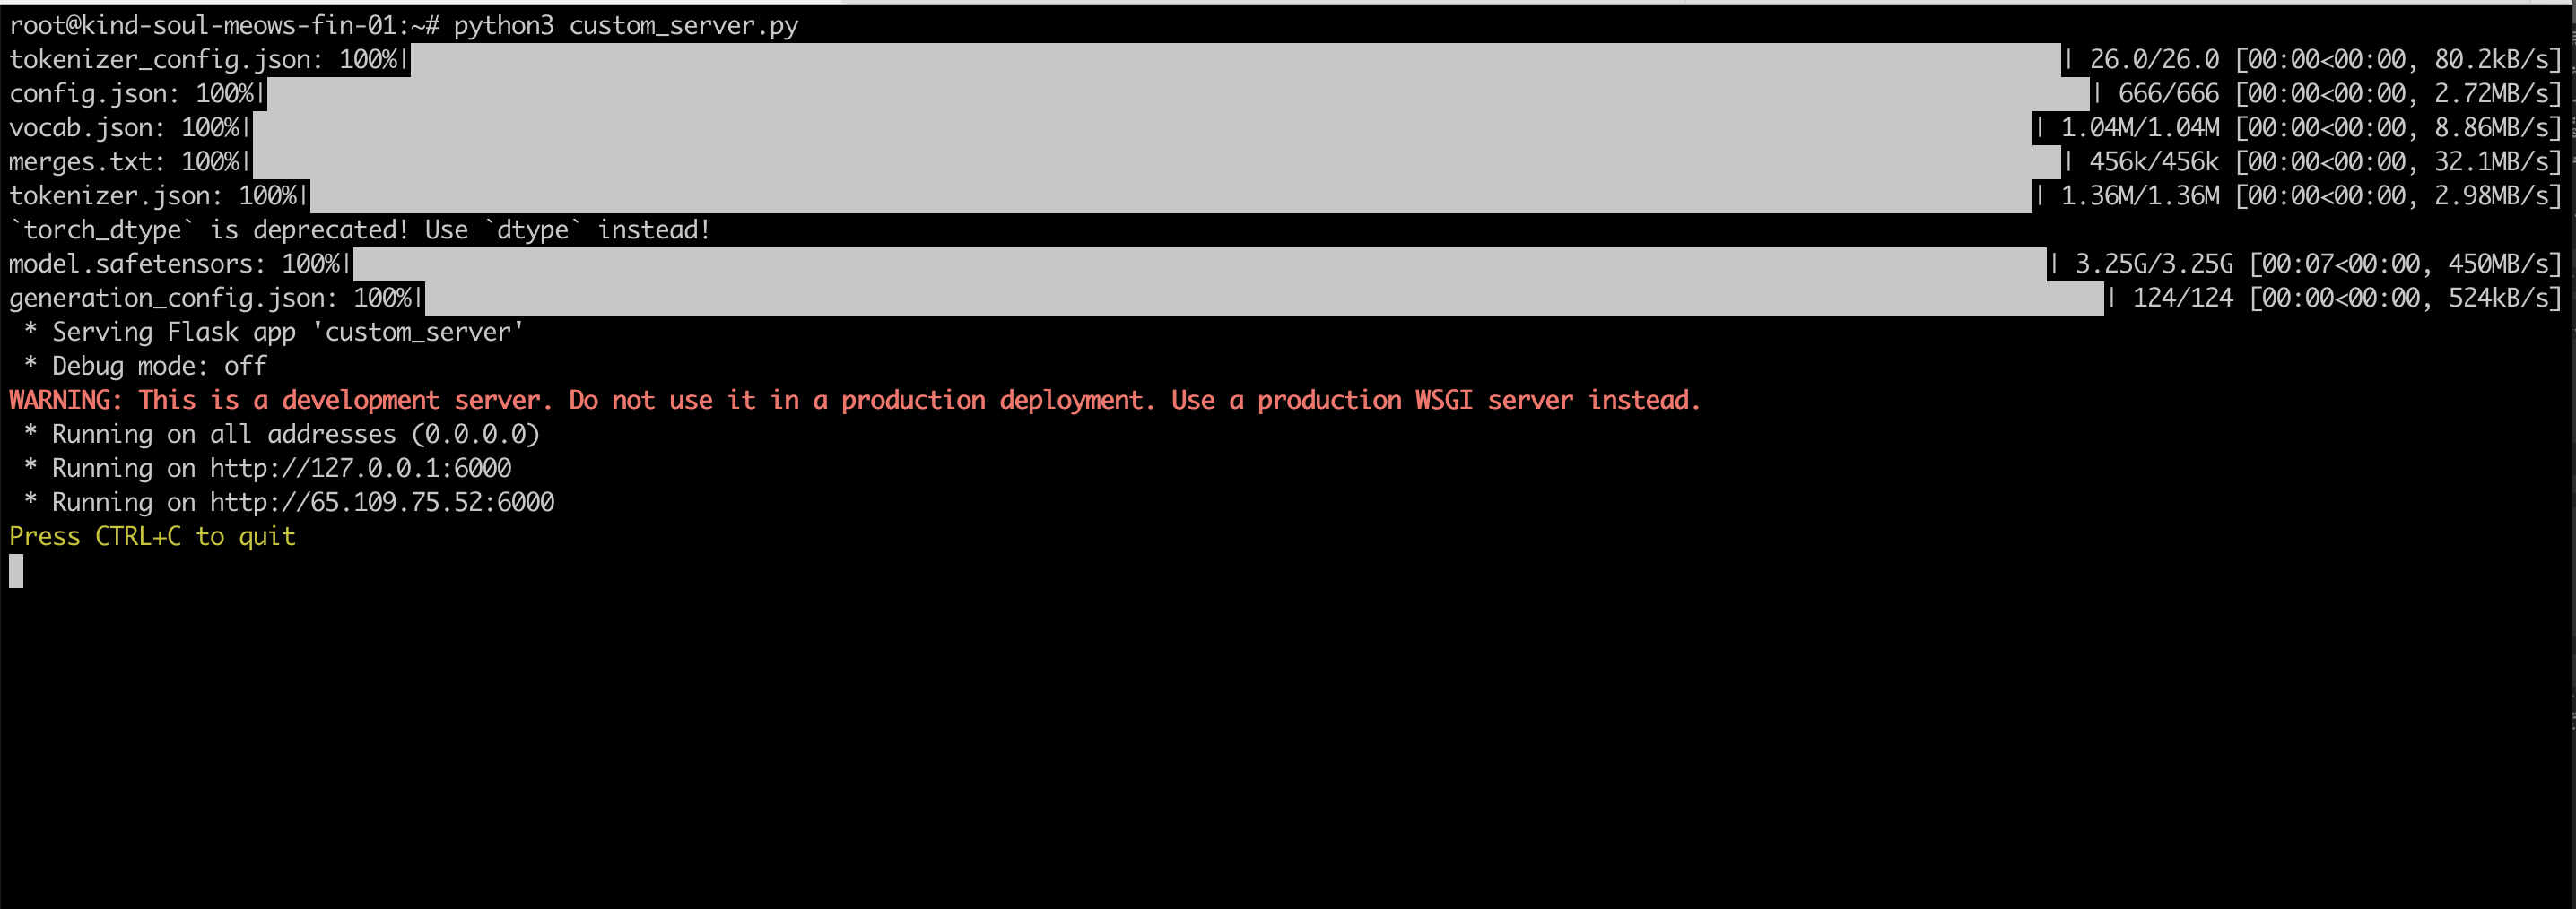Click the torch_dtype deprecated warning line
Viewport: 2576px width, 909px height.
(x=360, y=230)
